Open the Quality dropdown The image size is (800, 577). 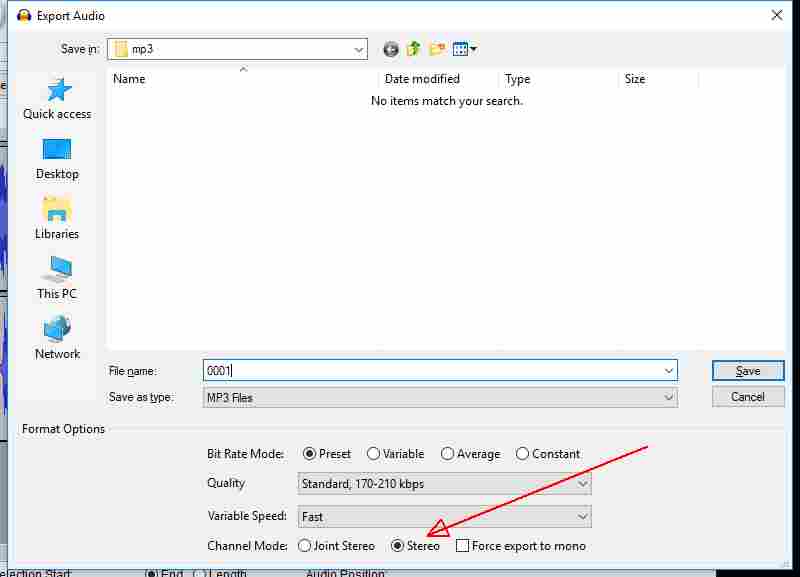click(x=444, y=484)
